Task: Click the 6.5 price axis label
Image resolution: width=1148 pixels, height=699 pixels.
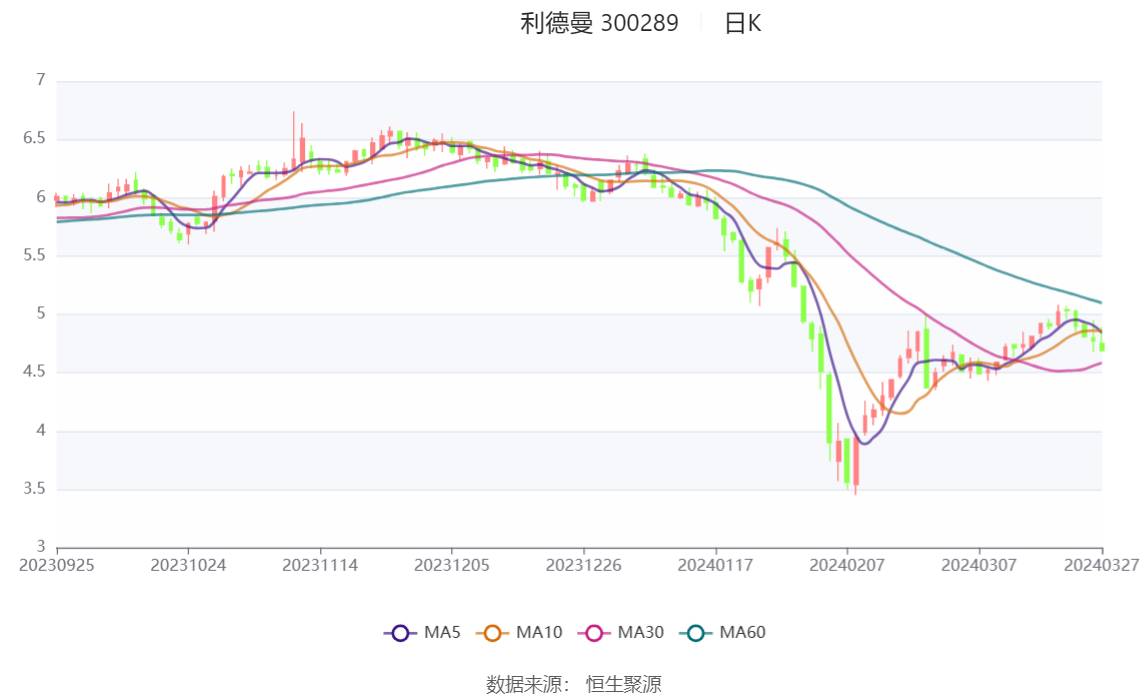Action: (34, 138)
